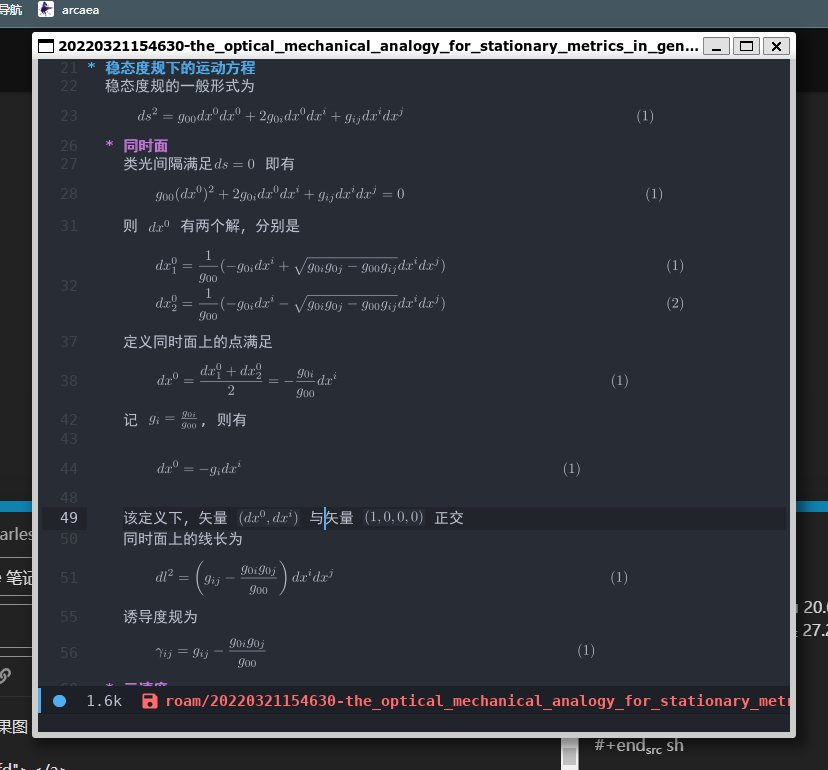The width and height of the screenshot is (828, 770).
Task: Click the 1.6k buffer size indicator
Action: 104,701
